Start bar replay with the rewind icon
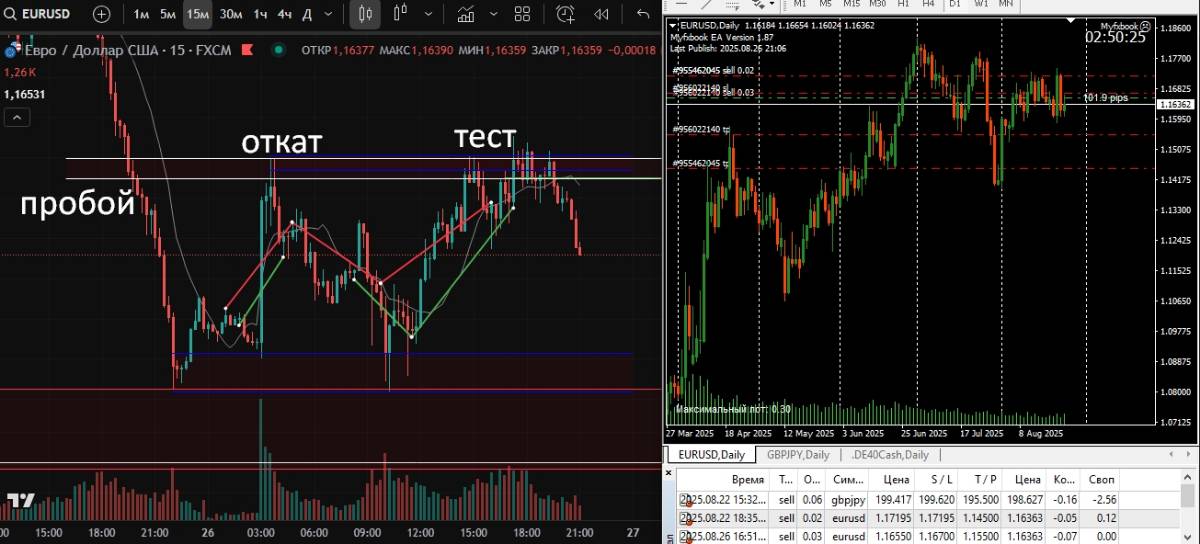1200x544 pixels. point(601,15)
